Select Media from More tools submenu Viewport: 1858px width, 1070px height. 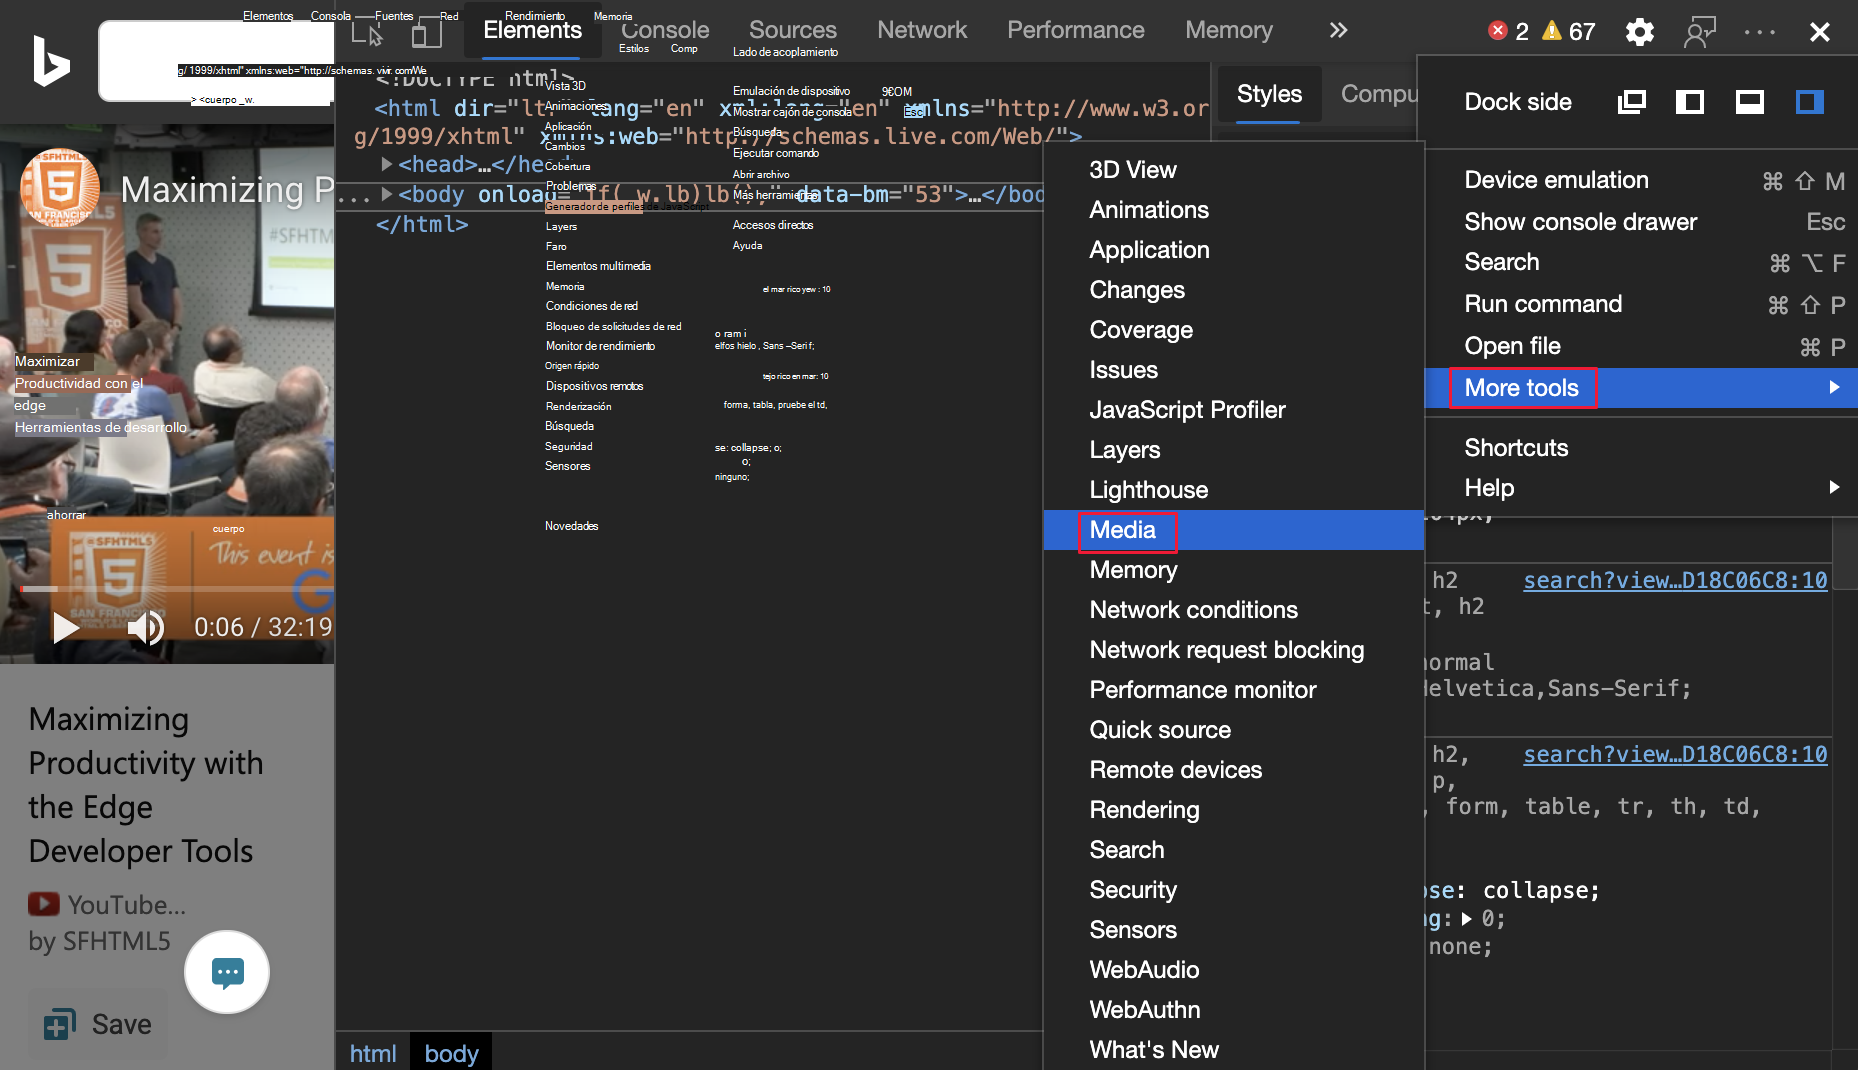click(1123, 530)
